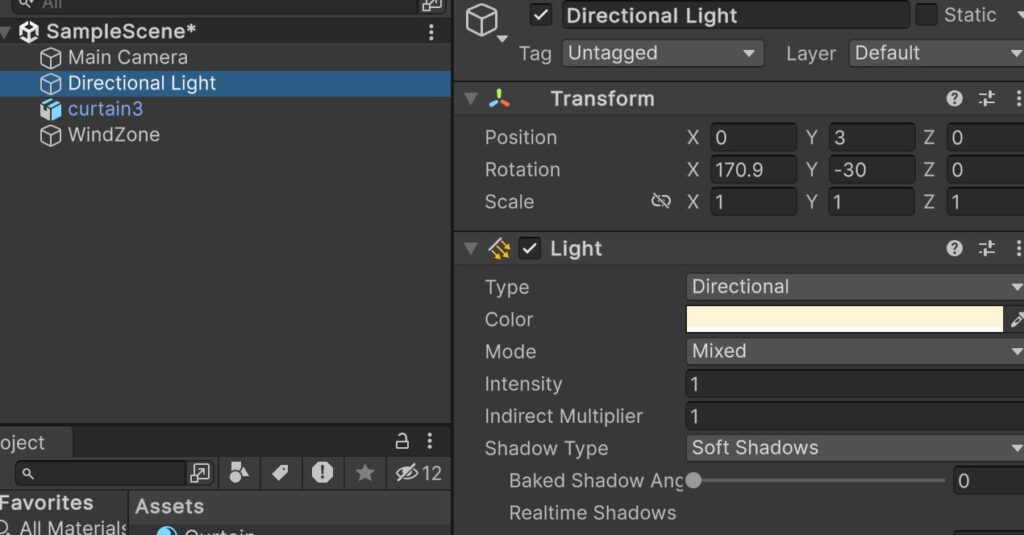1024x535 pixels.
Task: Click the favorites star icon in Project
Action: coord(365,473)
